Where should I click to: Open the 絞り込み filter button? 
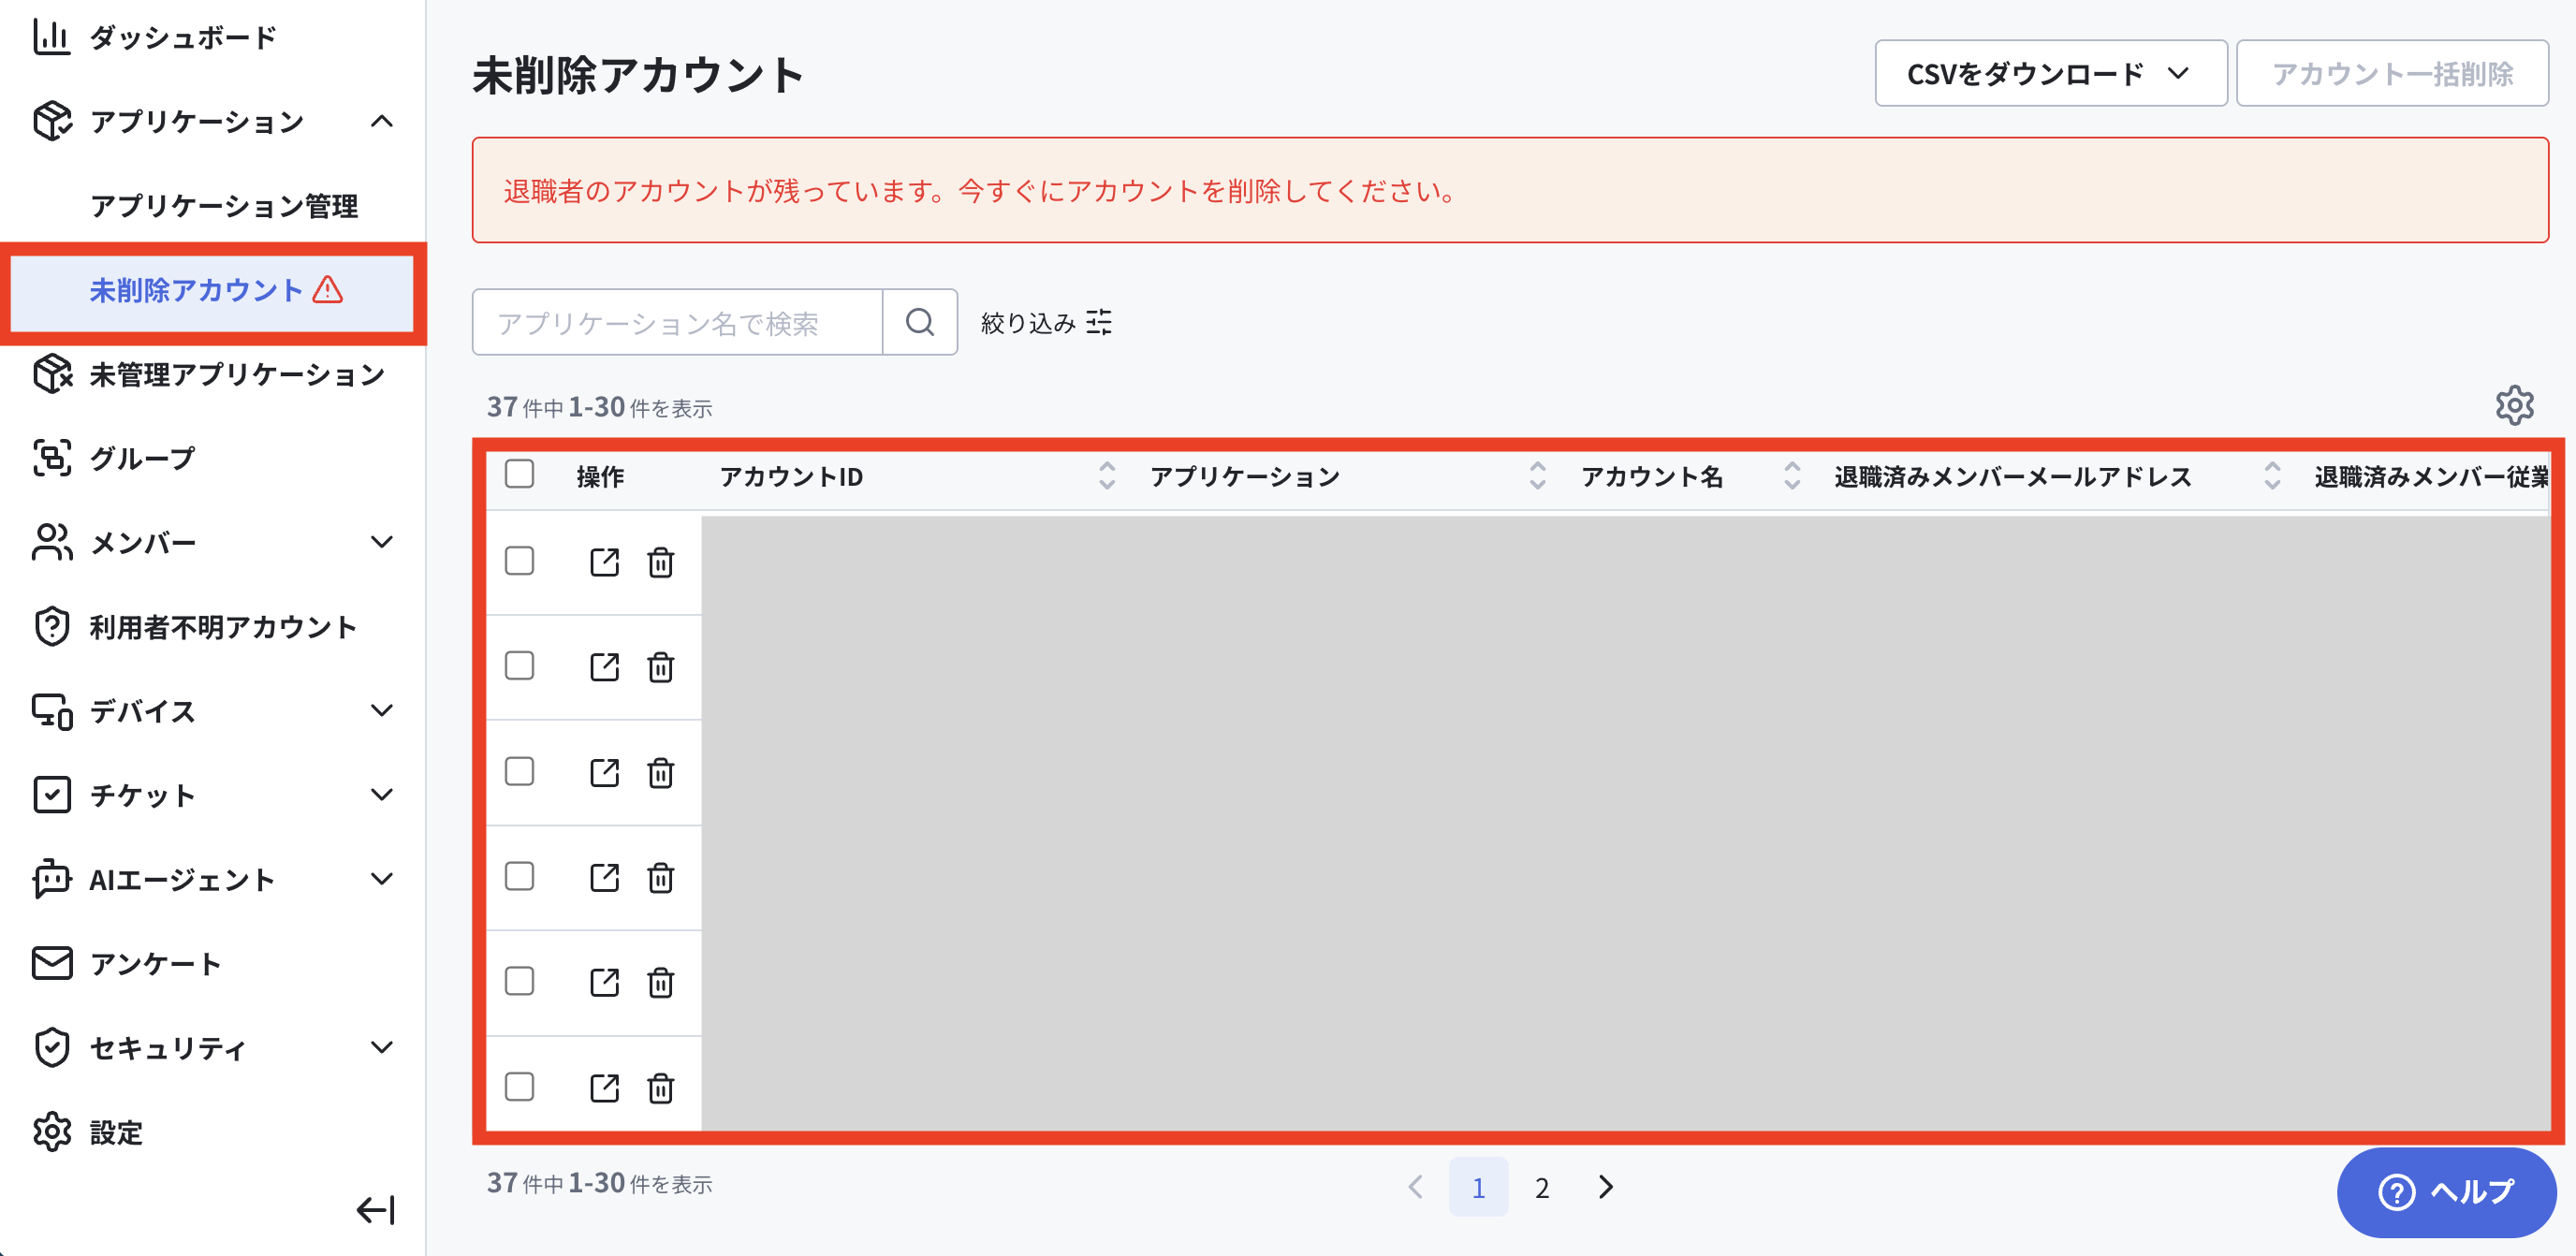coord(1046,322)
